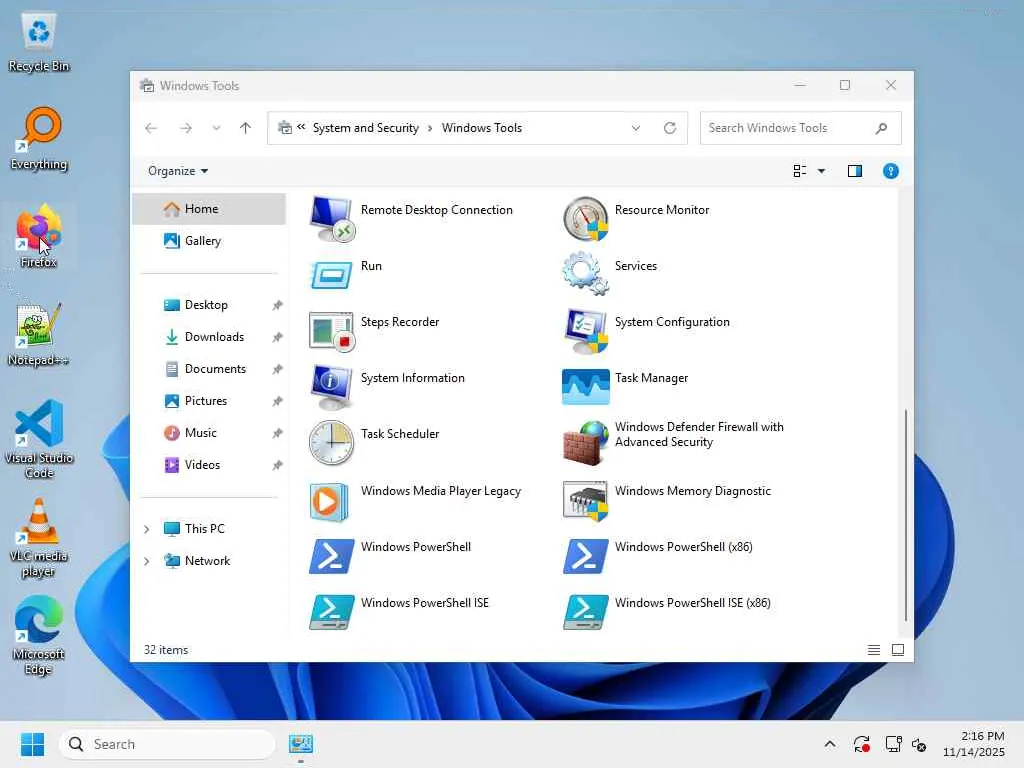Viewport: 1024px width, 768px height.
Task: Select the Windows PowerShell ISE icon
Action: click(x=331, y=612)
